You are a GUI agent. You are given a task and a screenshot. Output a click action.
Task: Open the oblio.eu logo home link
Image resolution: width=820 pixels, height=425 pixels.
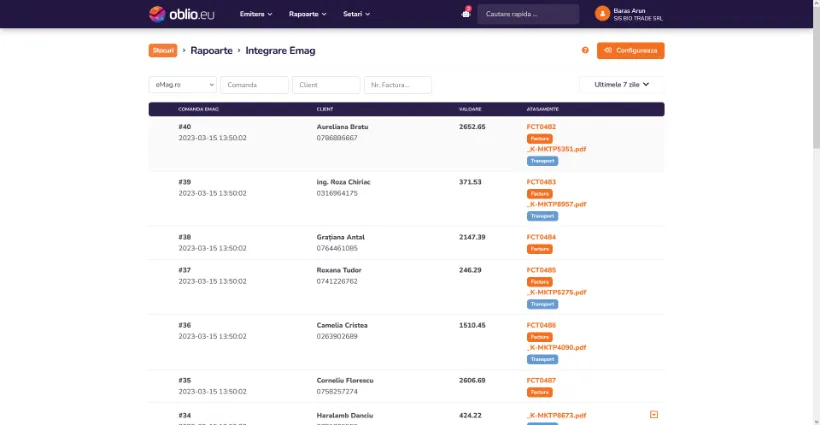click(181, 14)
